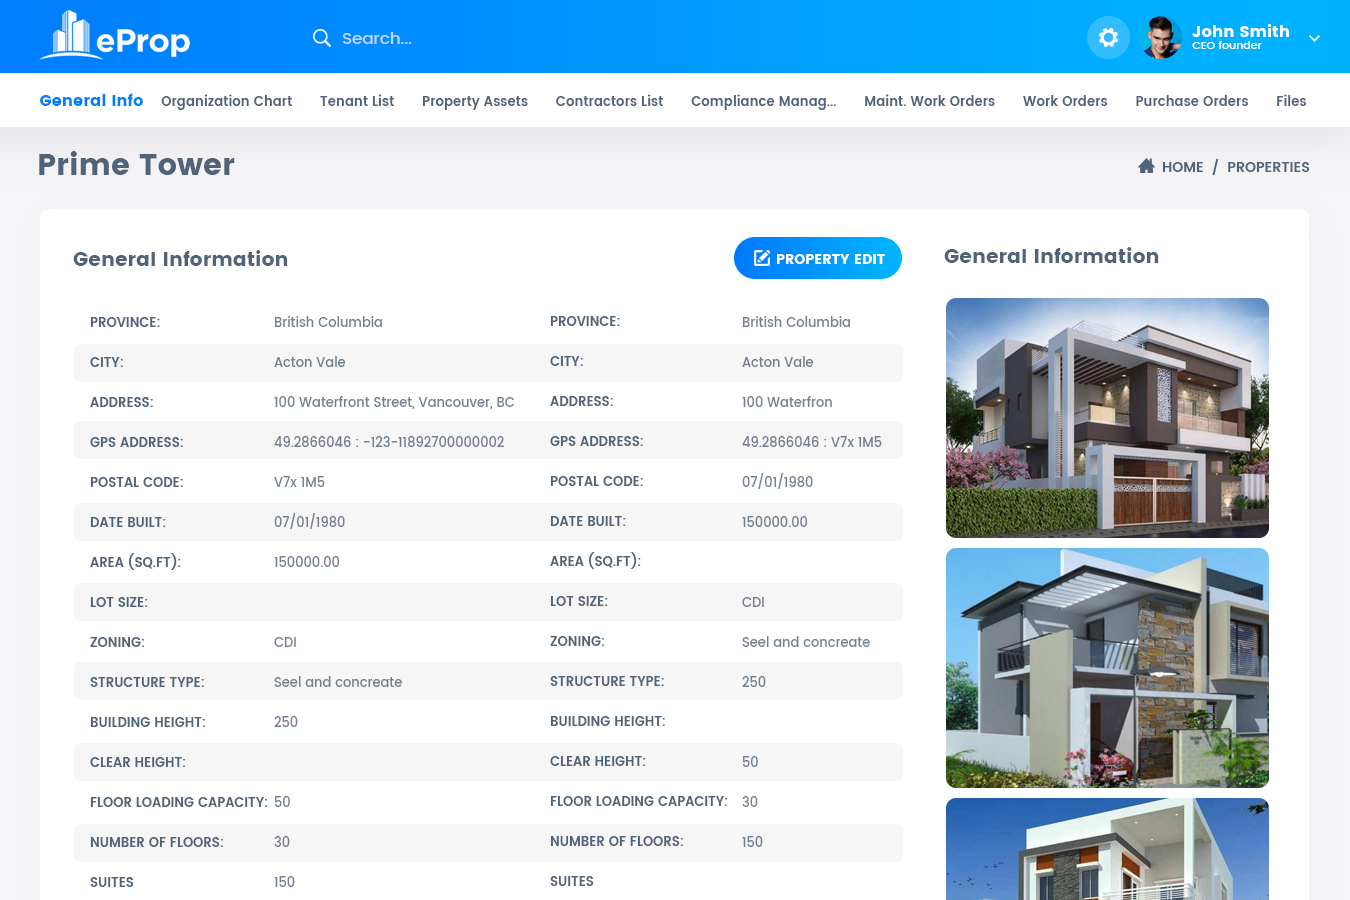Click the 'Seel and concreate' zoning value in the right column
The width and height of the screenshot is (1350, 900).
click(x=806, y=642)
